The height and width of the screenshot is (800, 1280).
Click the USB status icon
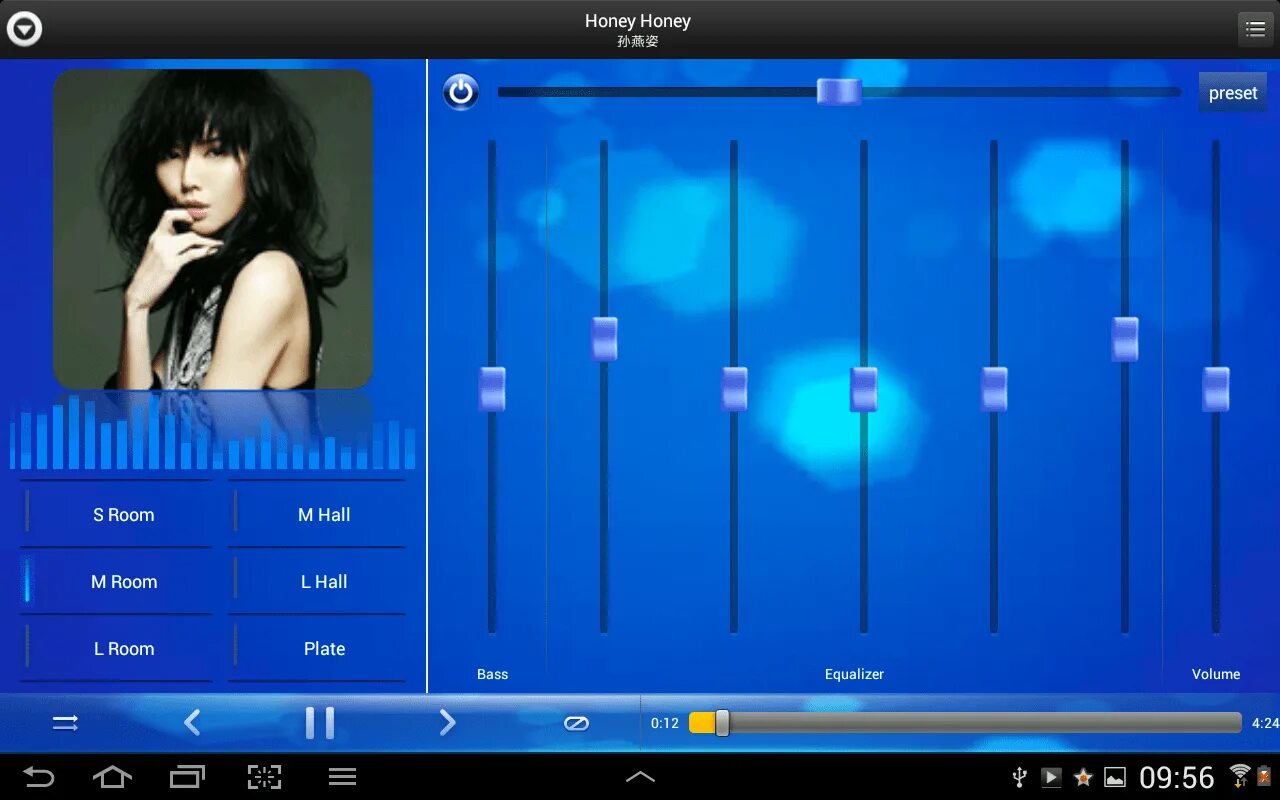1020,777
